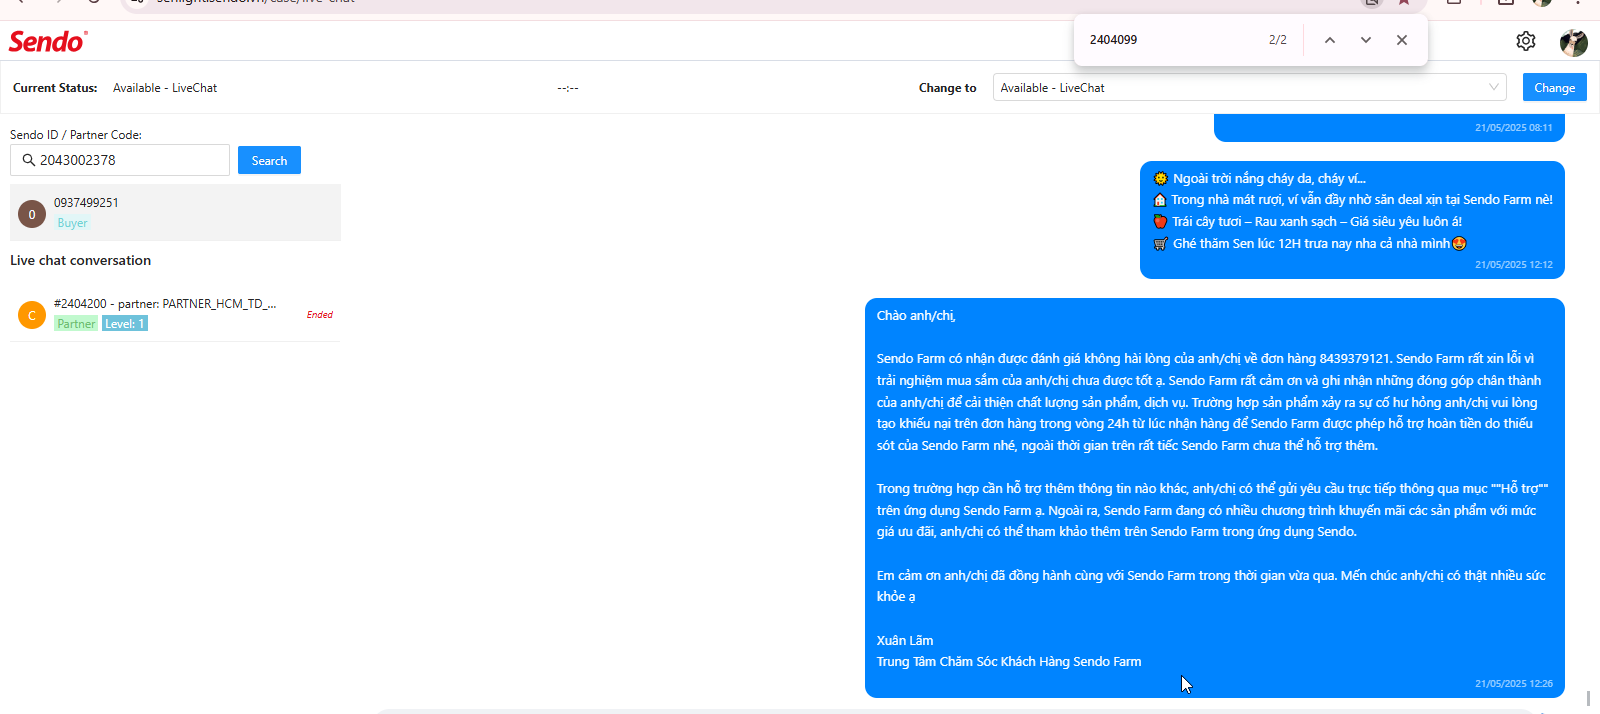
Task: Click the 'Xuân Lâm' signature text
Action: [x=905, y=641]
